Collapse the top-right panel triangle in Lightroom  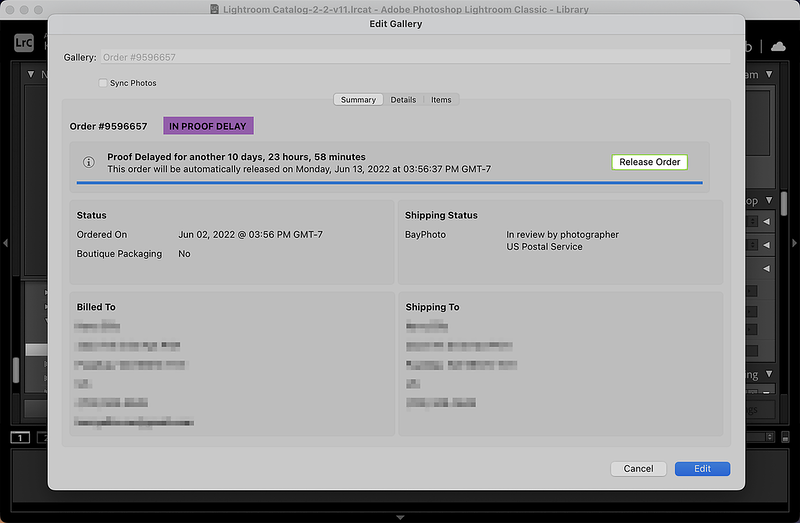tap(769, 74)
